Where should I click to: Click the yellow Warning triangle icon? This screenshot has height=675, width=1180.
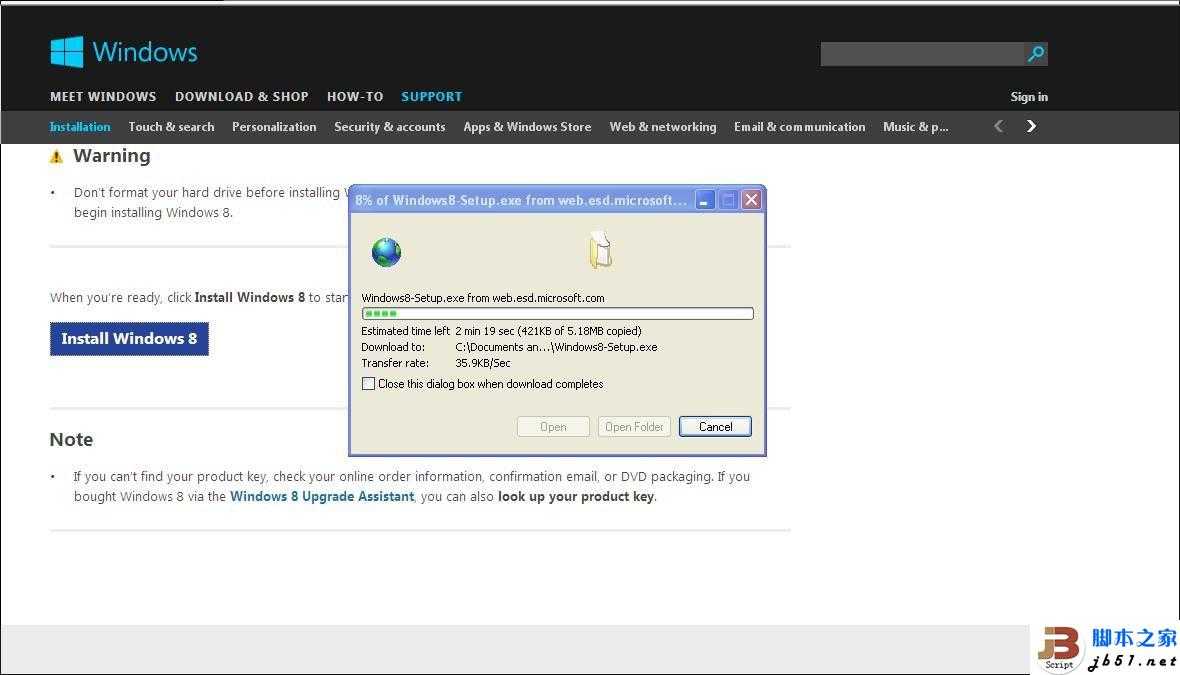coord(56,157)
